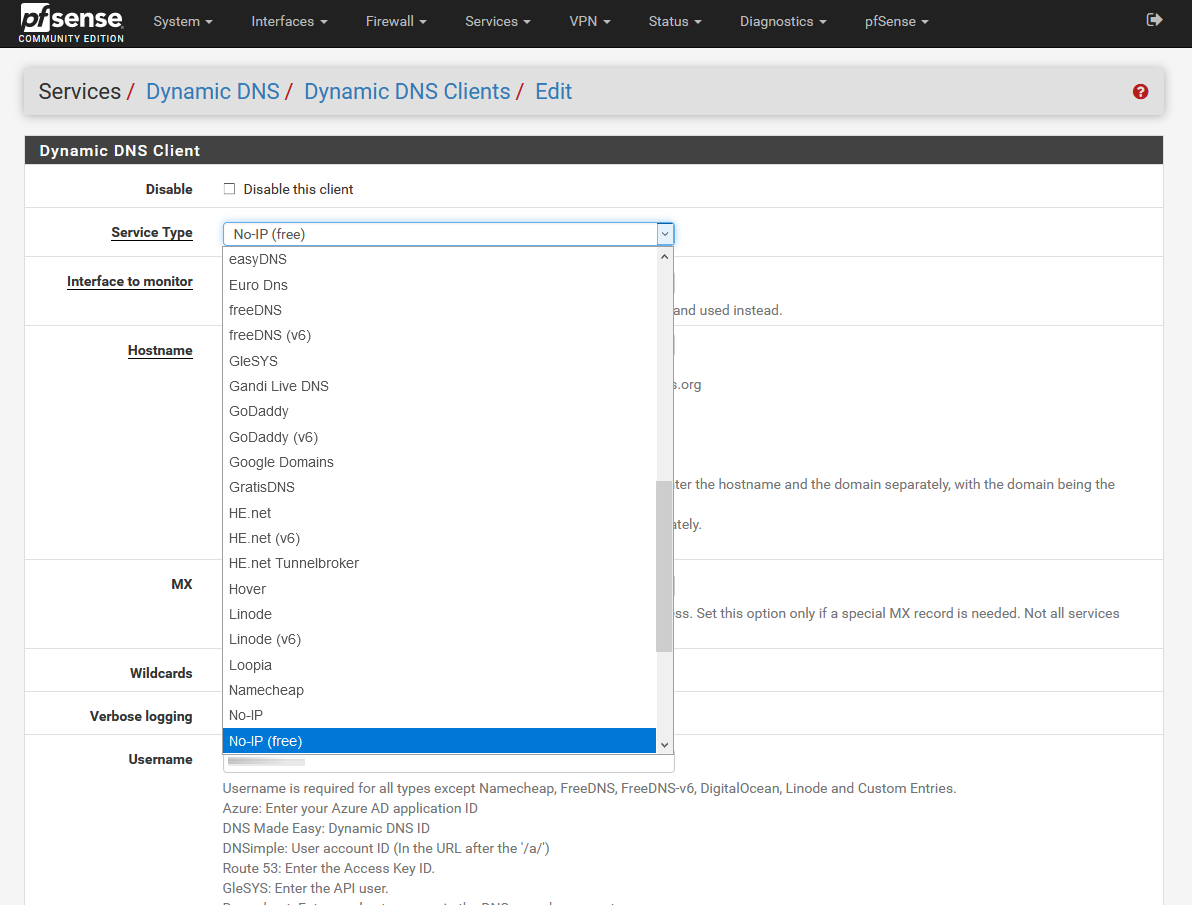Image resolution: width=1192 pixels, height=905 pixels.
Task: Click the Hostname field label
Action: [160, 351]
